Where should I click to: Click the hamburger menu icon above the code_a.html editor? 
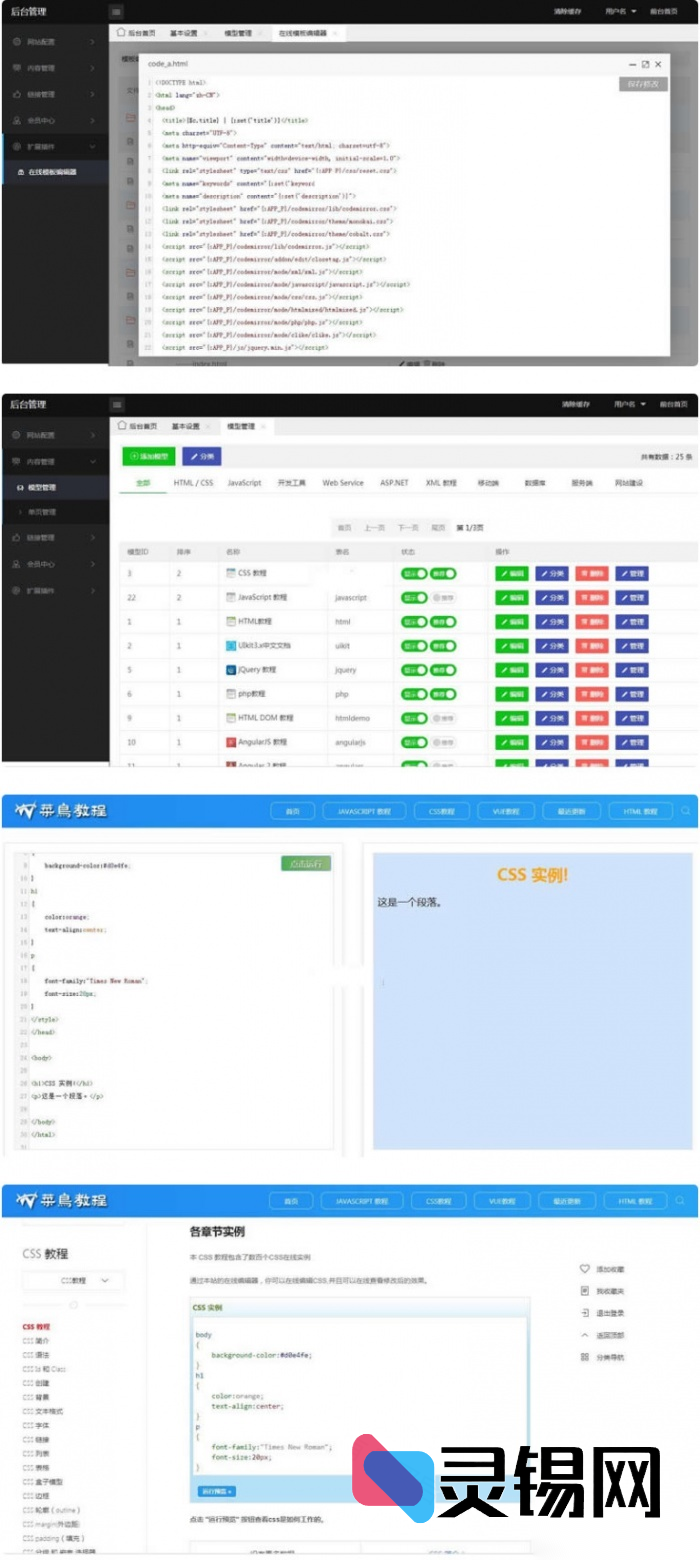pyautogui.click(x=117, y=12)
